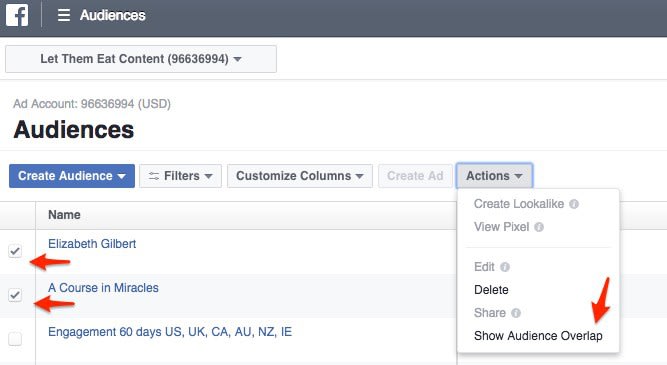Check the Engagement 60 days audience checkbox
The image size is (667, 365).
coord(15,339)
